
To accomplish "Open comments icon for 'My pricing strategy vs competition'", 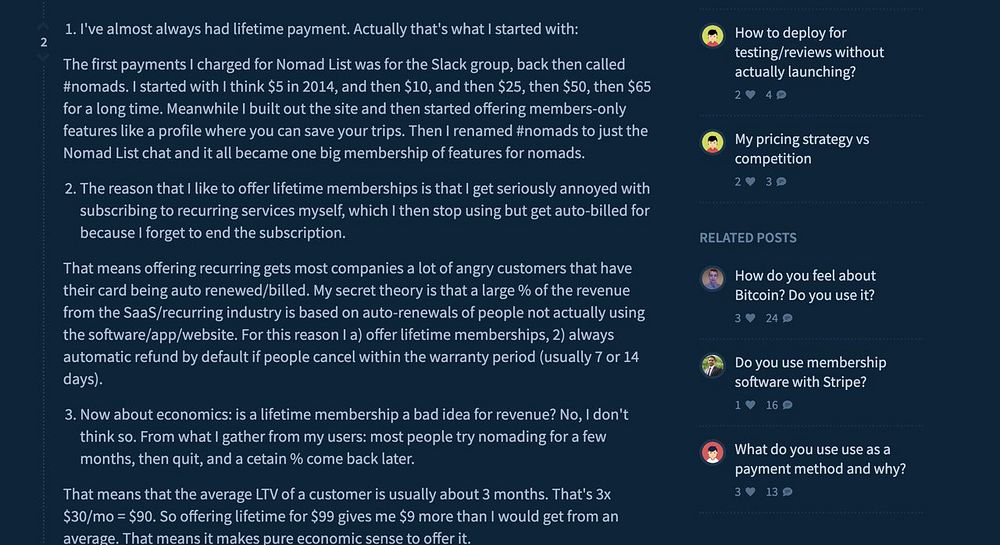I will click(x=781, y=182).
